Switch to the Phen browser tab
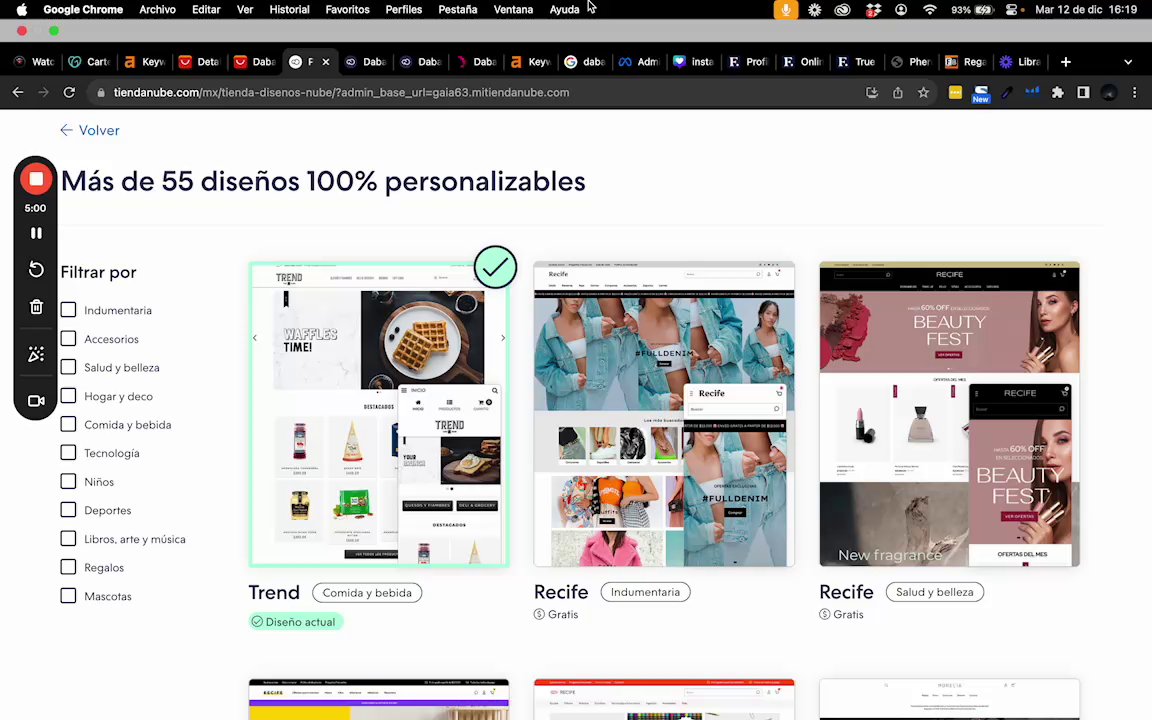This screenshot has height=720, width=1152. click(911, 62)
